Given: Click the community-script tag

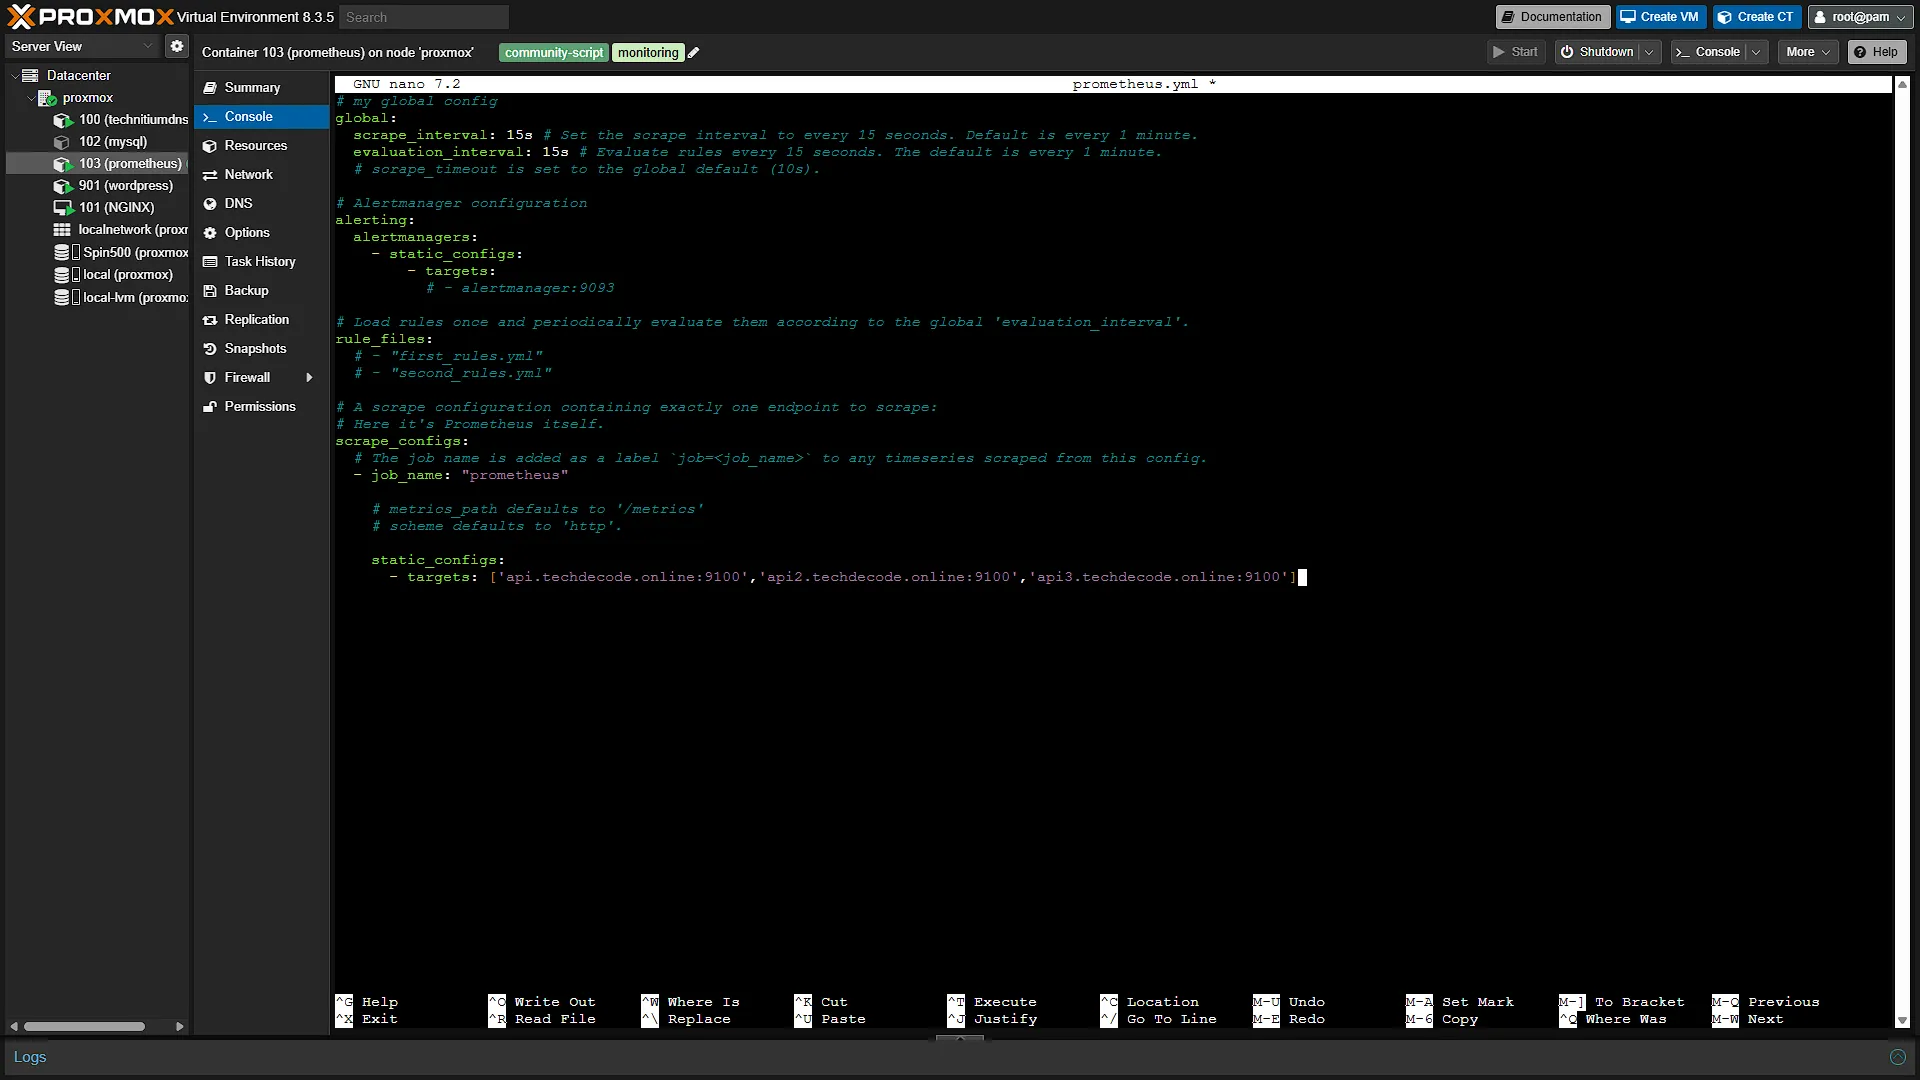Looking at the screenshot, I should [554, 53].
